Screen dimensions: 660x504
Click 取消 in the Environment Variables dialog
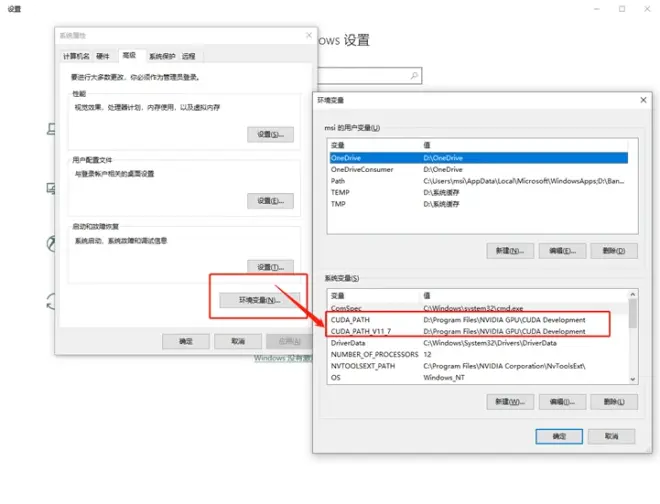[612, 436]
